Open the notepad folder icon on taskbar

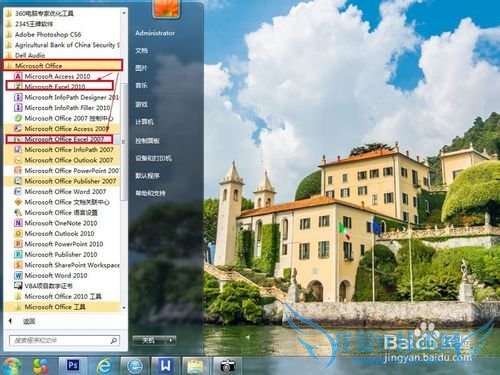[x=196, y=366]
